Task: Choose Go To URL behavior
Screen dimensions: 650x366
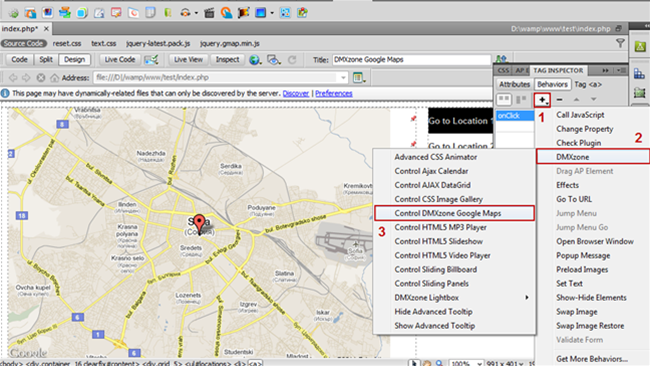Action: point(574,199)
